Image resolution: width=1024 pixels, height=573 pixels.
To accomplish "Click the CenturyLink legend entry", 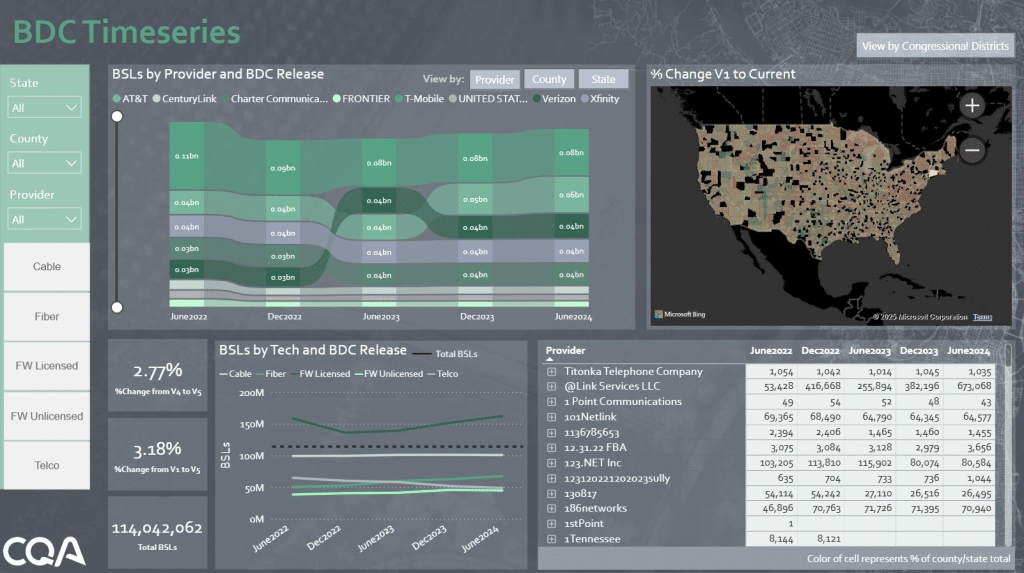I will coord(185,99).
